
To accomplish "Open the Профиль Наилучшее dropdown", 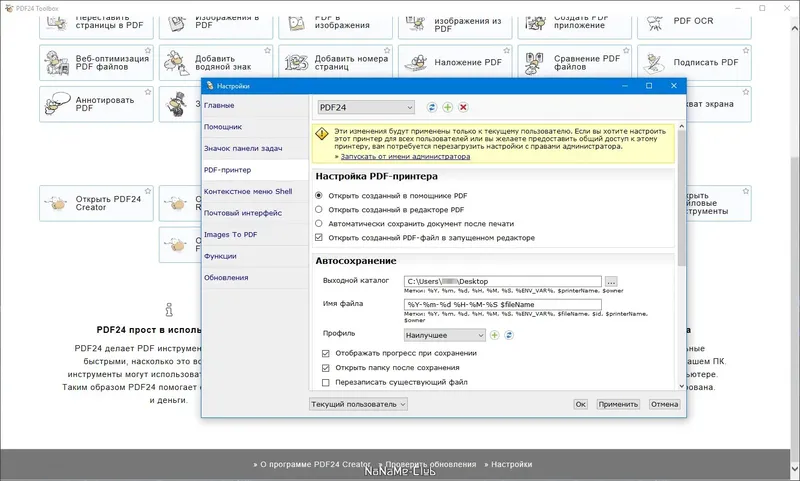I will coord(444,335).
